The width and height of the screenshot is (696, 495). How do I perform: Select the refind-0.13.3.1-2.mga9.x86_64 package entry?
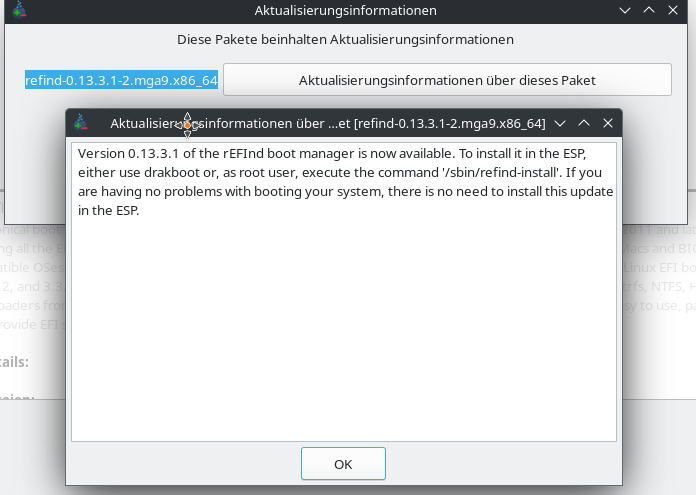[x=122, y=79]
